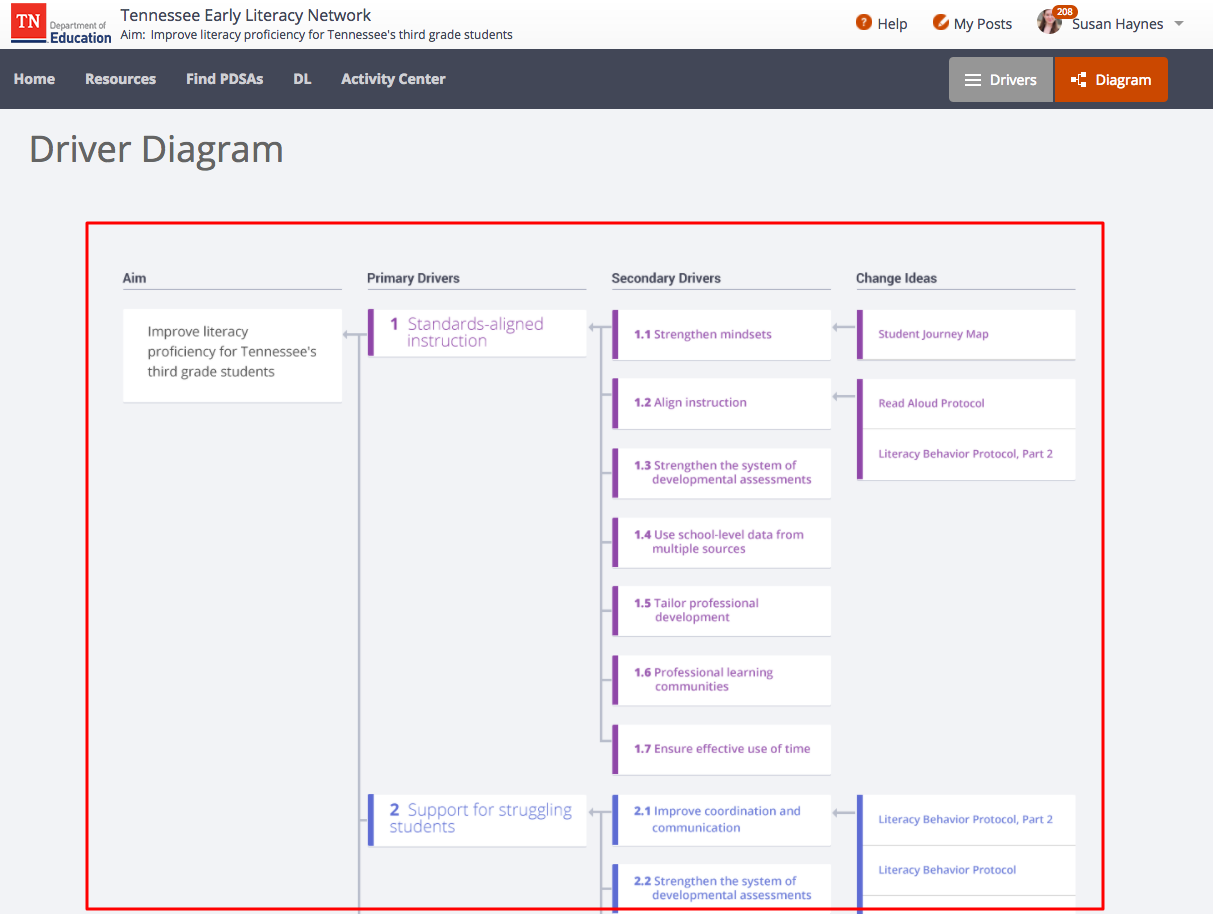
Task: Switch to the Diagram view
Action: coord(1111,80)
